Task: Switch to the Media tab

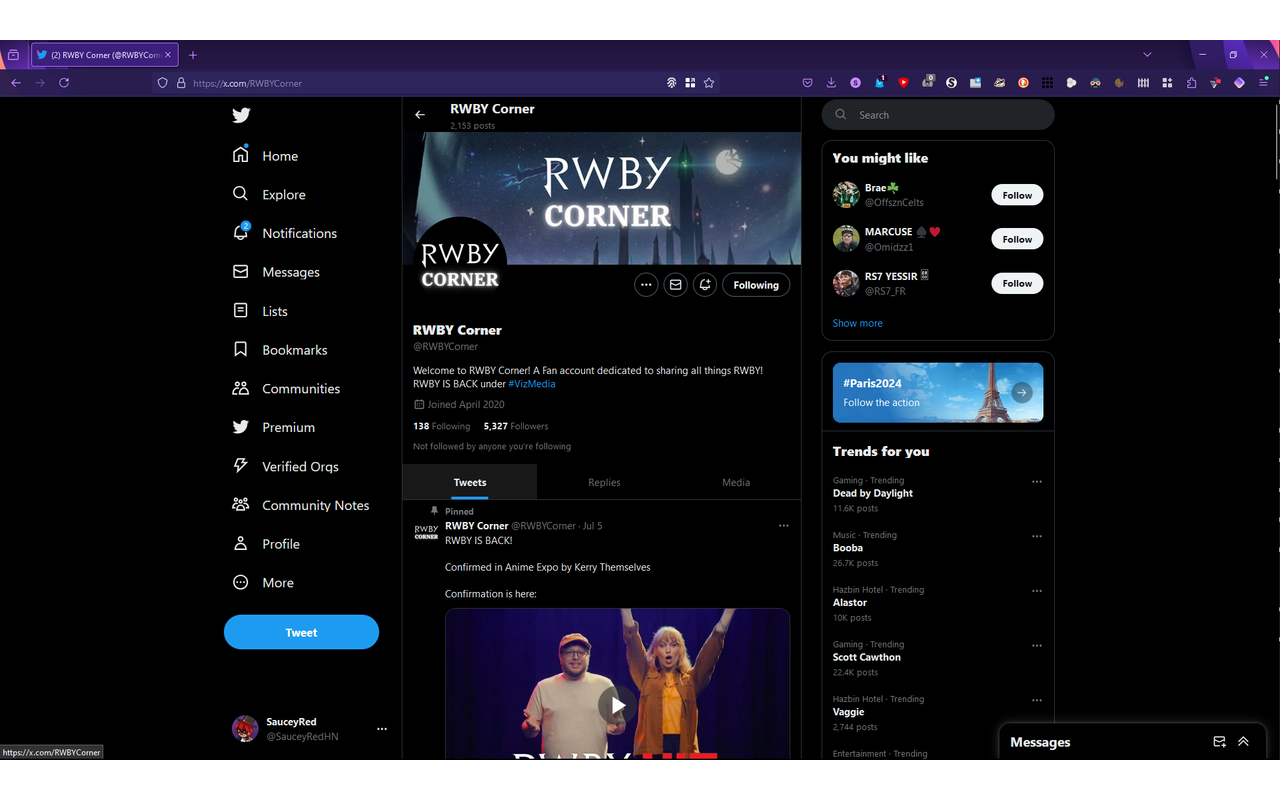Action: pyautogui.click(x=736, y=482)
